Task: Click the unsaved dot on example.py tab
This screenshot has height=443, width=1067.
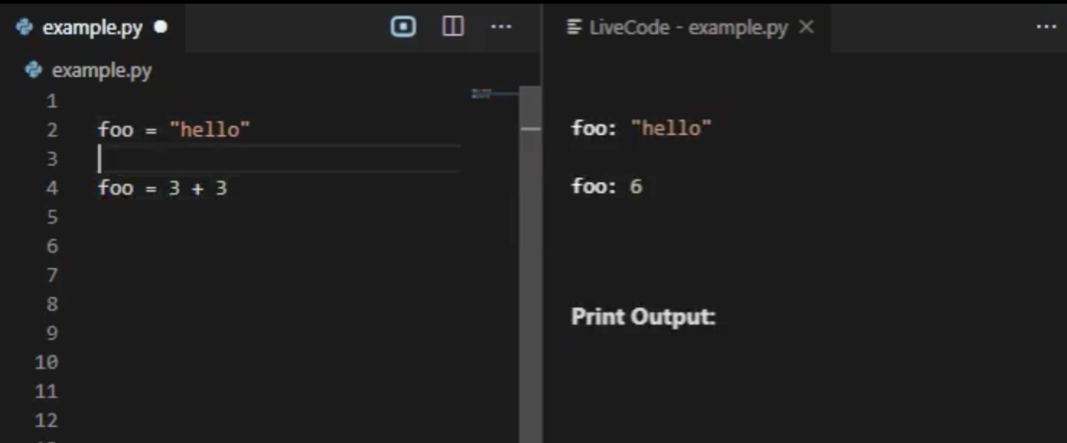Action: [x=161, y=28]
